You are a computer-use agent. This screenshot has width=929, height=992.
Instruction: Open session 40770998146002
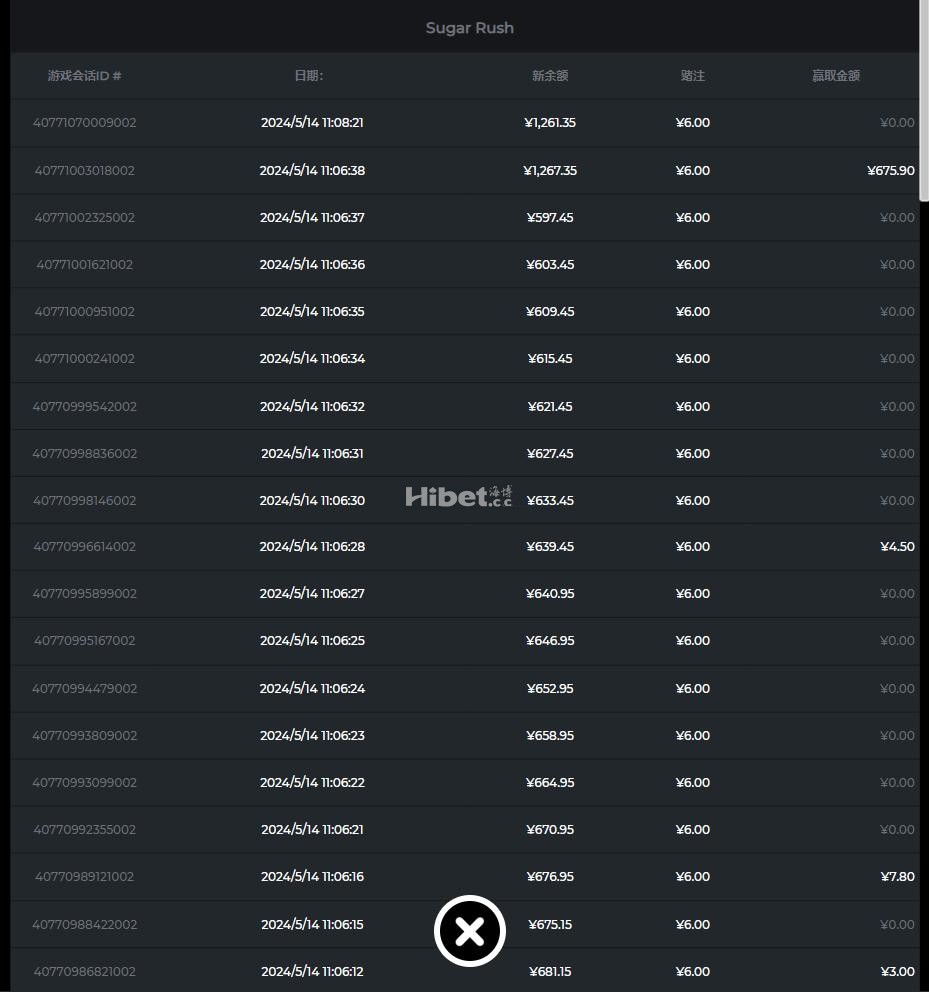pyautogui.click(x=85, y=500)
